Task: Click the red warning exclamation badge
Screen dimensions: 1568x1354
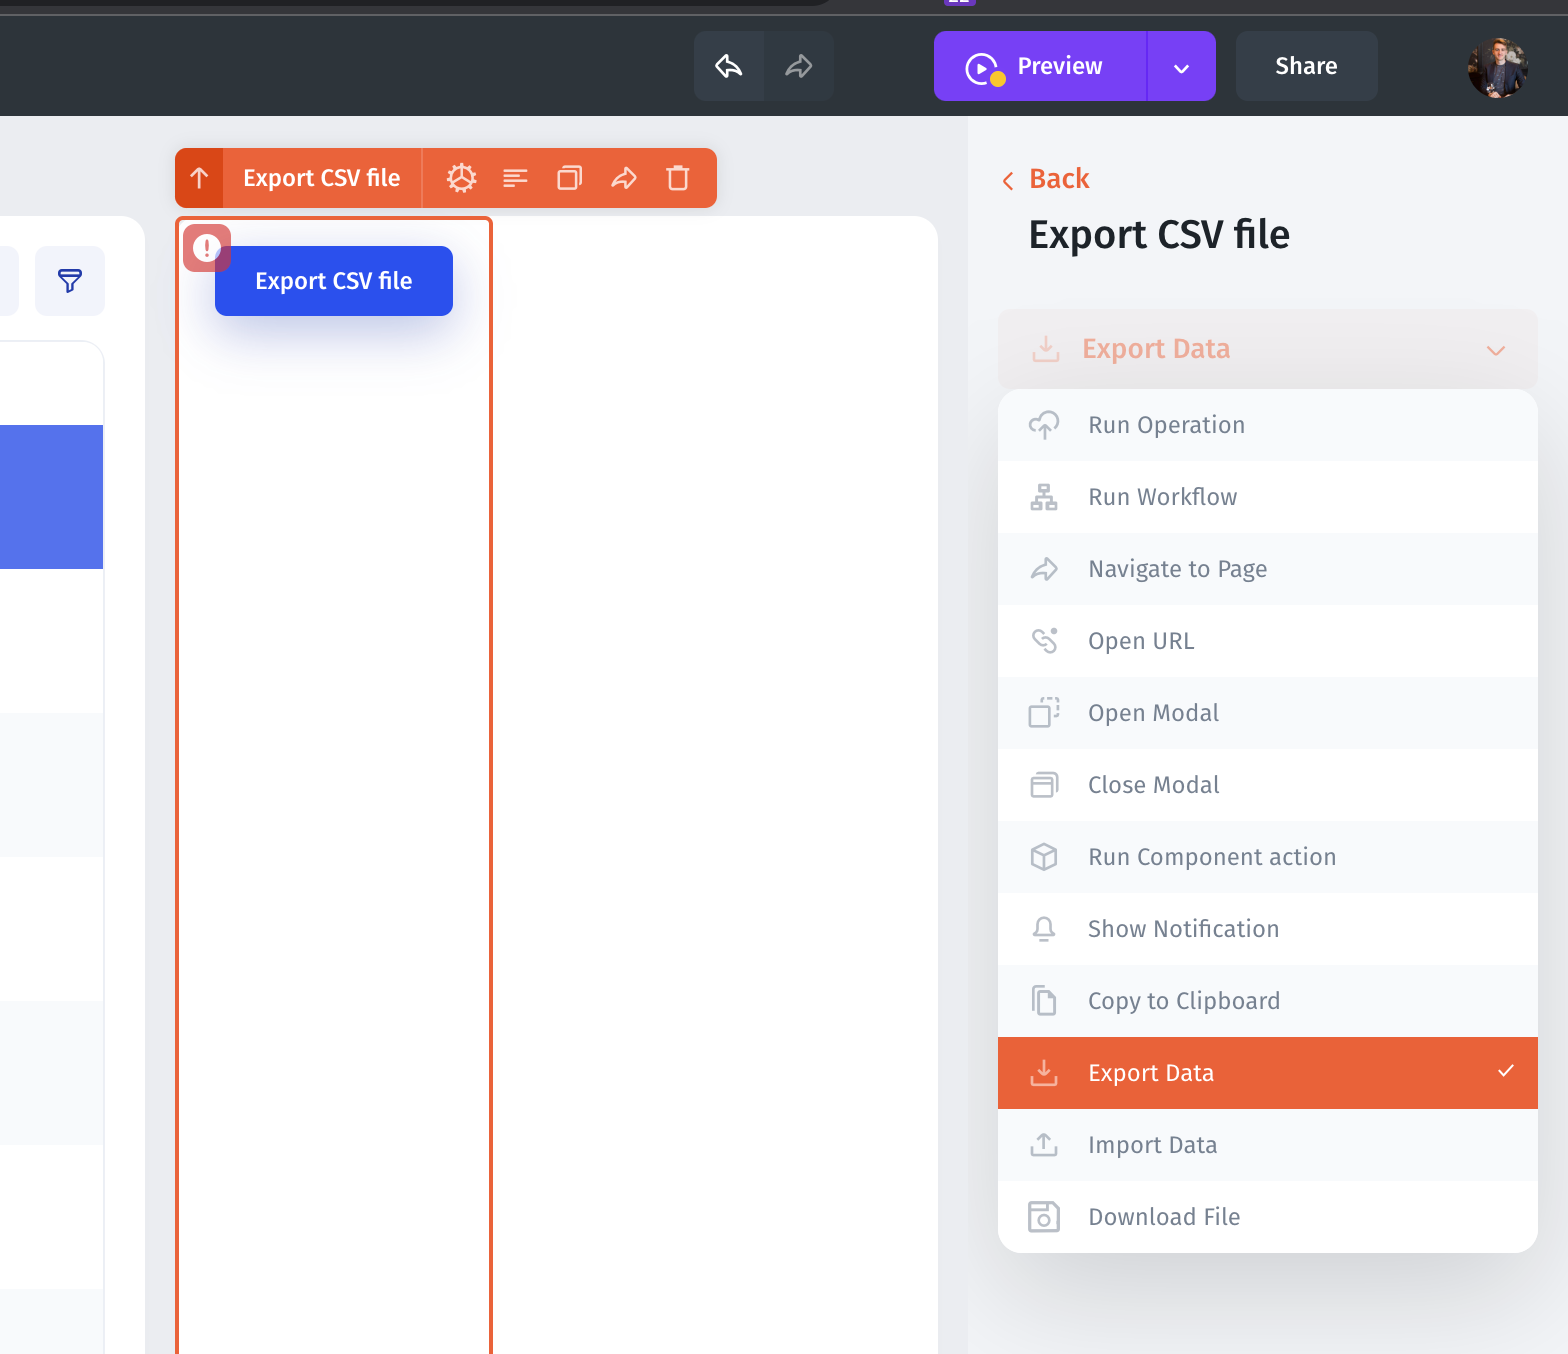Action: (207, 247)
